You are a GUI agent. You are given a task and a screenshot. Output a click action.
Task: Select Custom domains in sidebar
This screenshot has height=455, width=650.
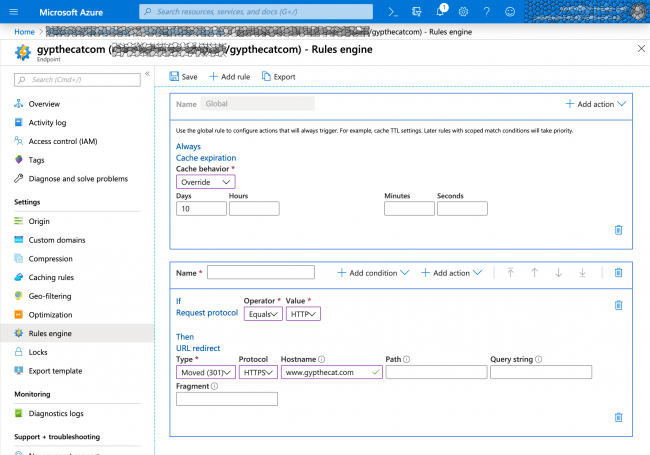point(57,240)
